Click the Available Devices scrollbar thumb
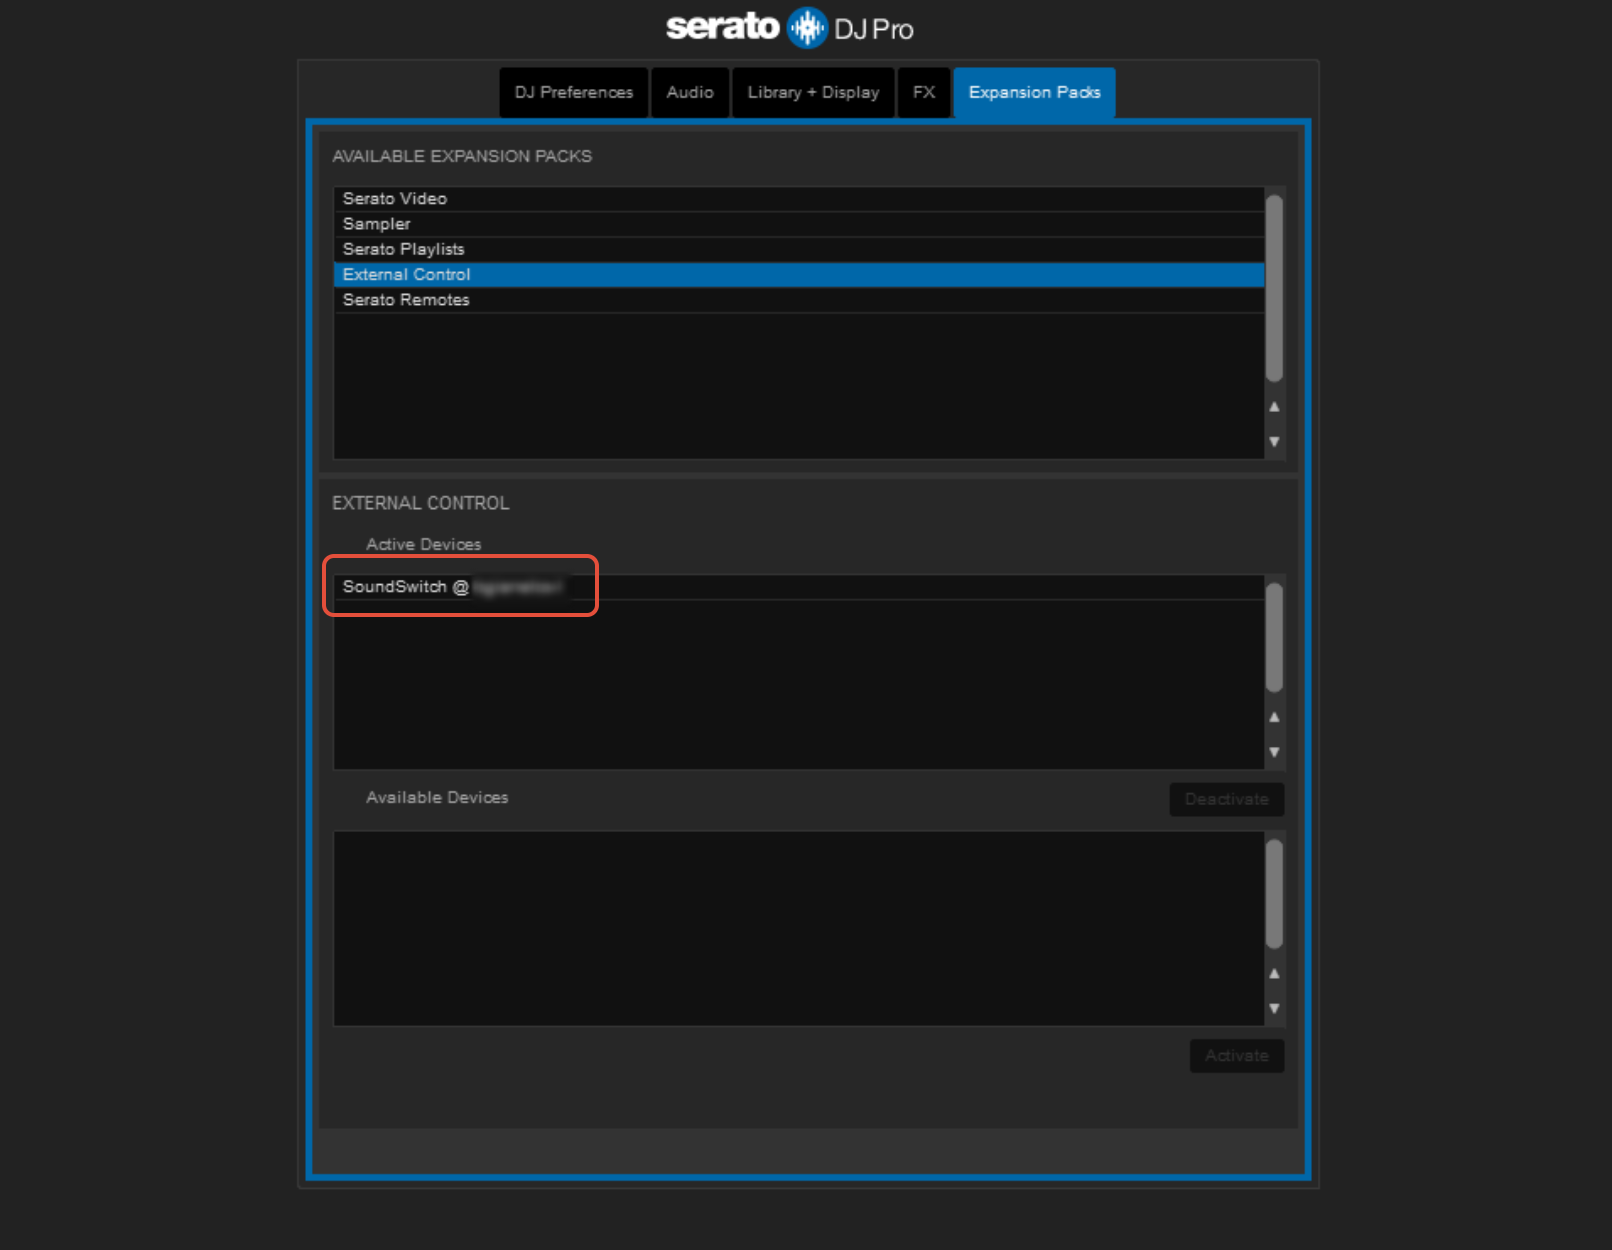The image size is (1612, 1250). coord(1274,894)
